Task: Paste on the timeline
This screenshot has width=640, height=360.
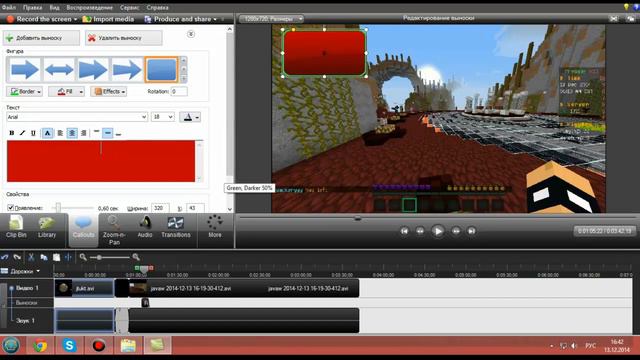Action: [x=56, y=257]
